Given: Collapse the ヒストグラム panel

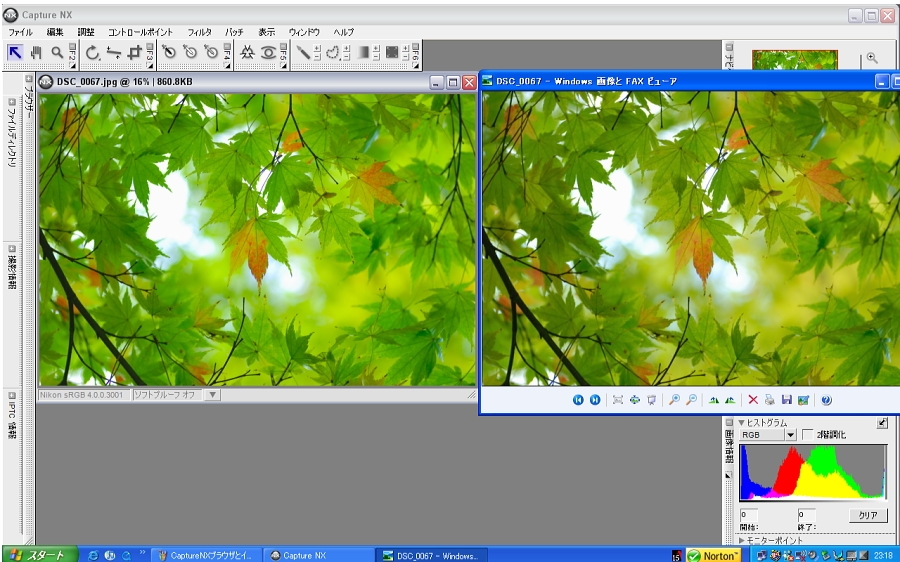Looking at the screenshot, I should click(x=742, y=423).
